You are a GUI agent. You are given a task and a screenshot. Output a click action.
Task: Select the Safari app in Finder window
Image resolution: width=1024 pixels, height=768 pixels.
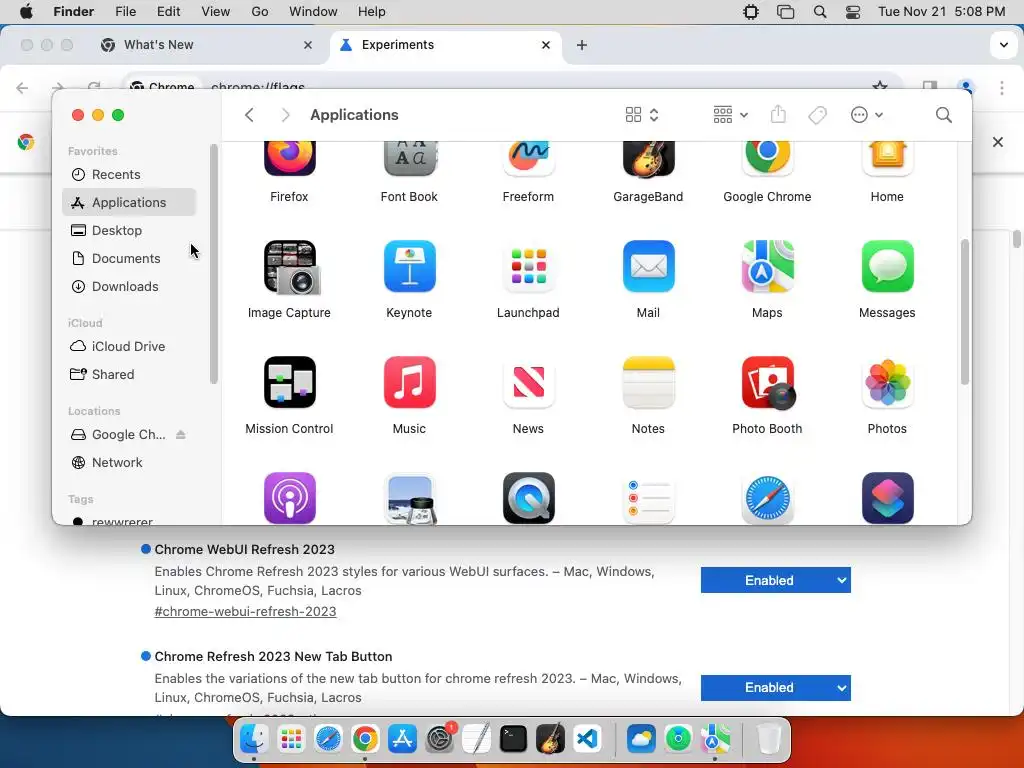(x=767, y=498)
